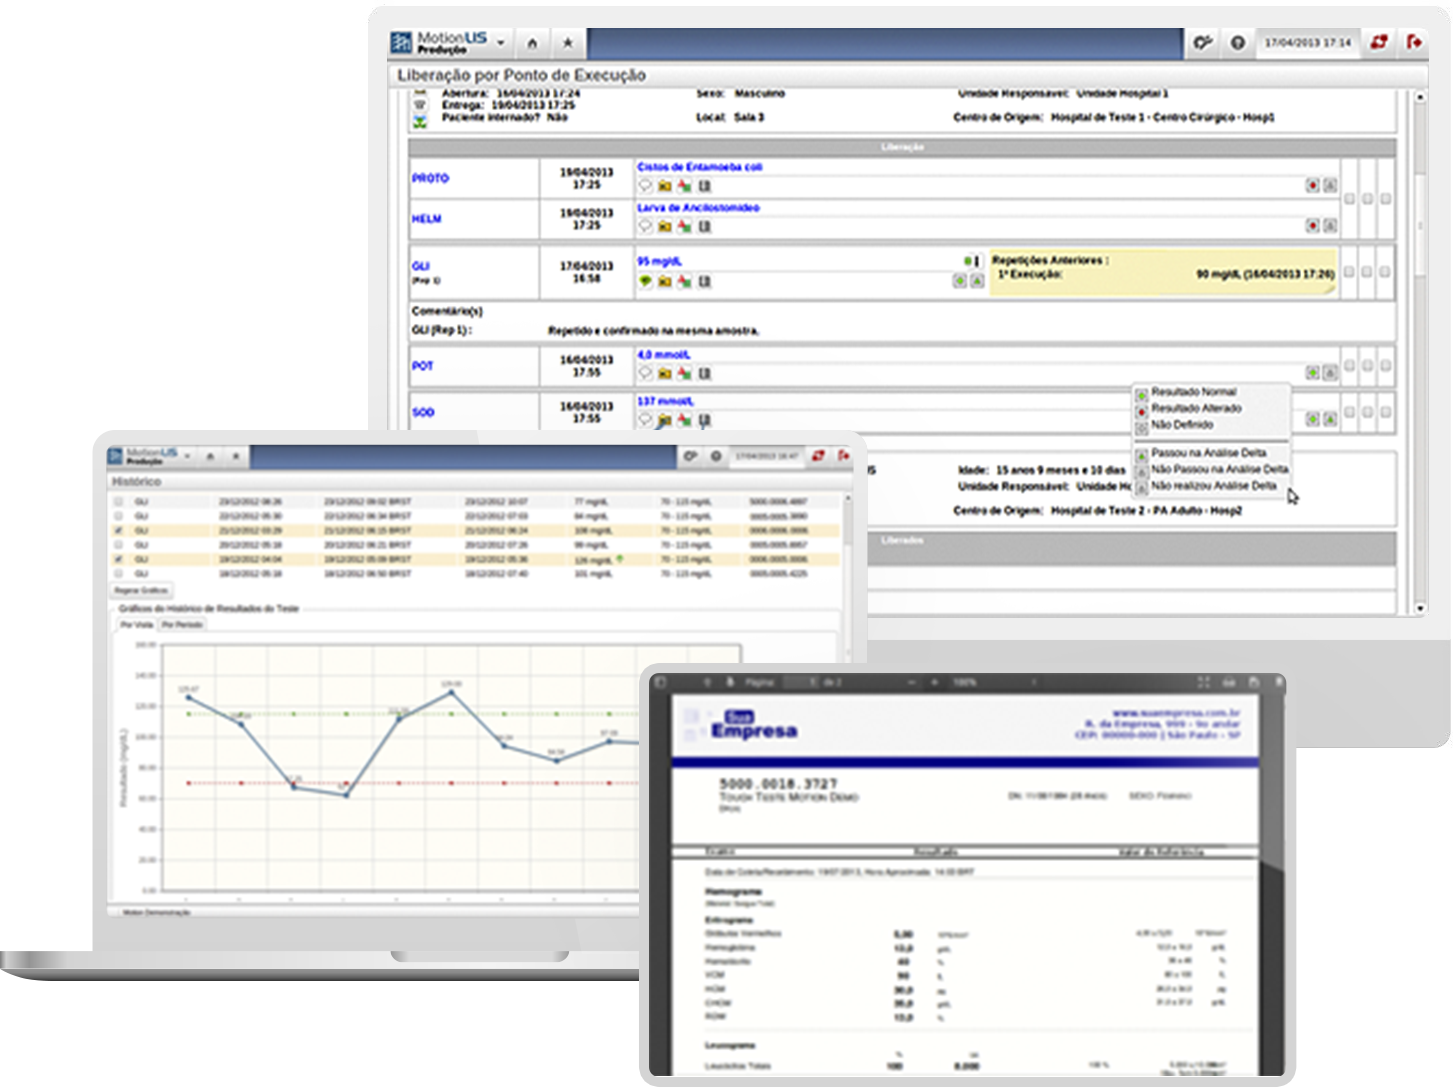The width and height of the screenshot is (1453, 1088).
Task: Open the PDF viewer zoom percentage dropdown
Action: (965, 682)
